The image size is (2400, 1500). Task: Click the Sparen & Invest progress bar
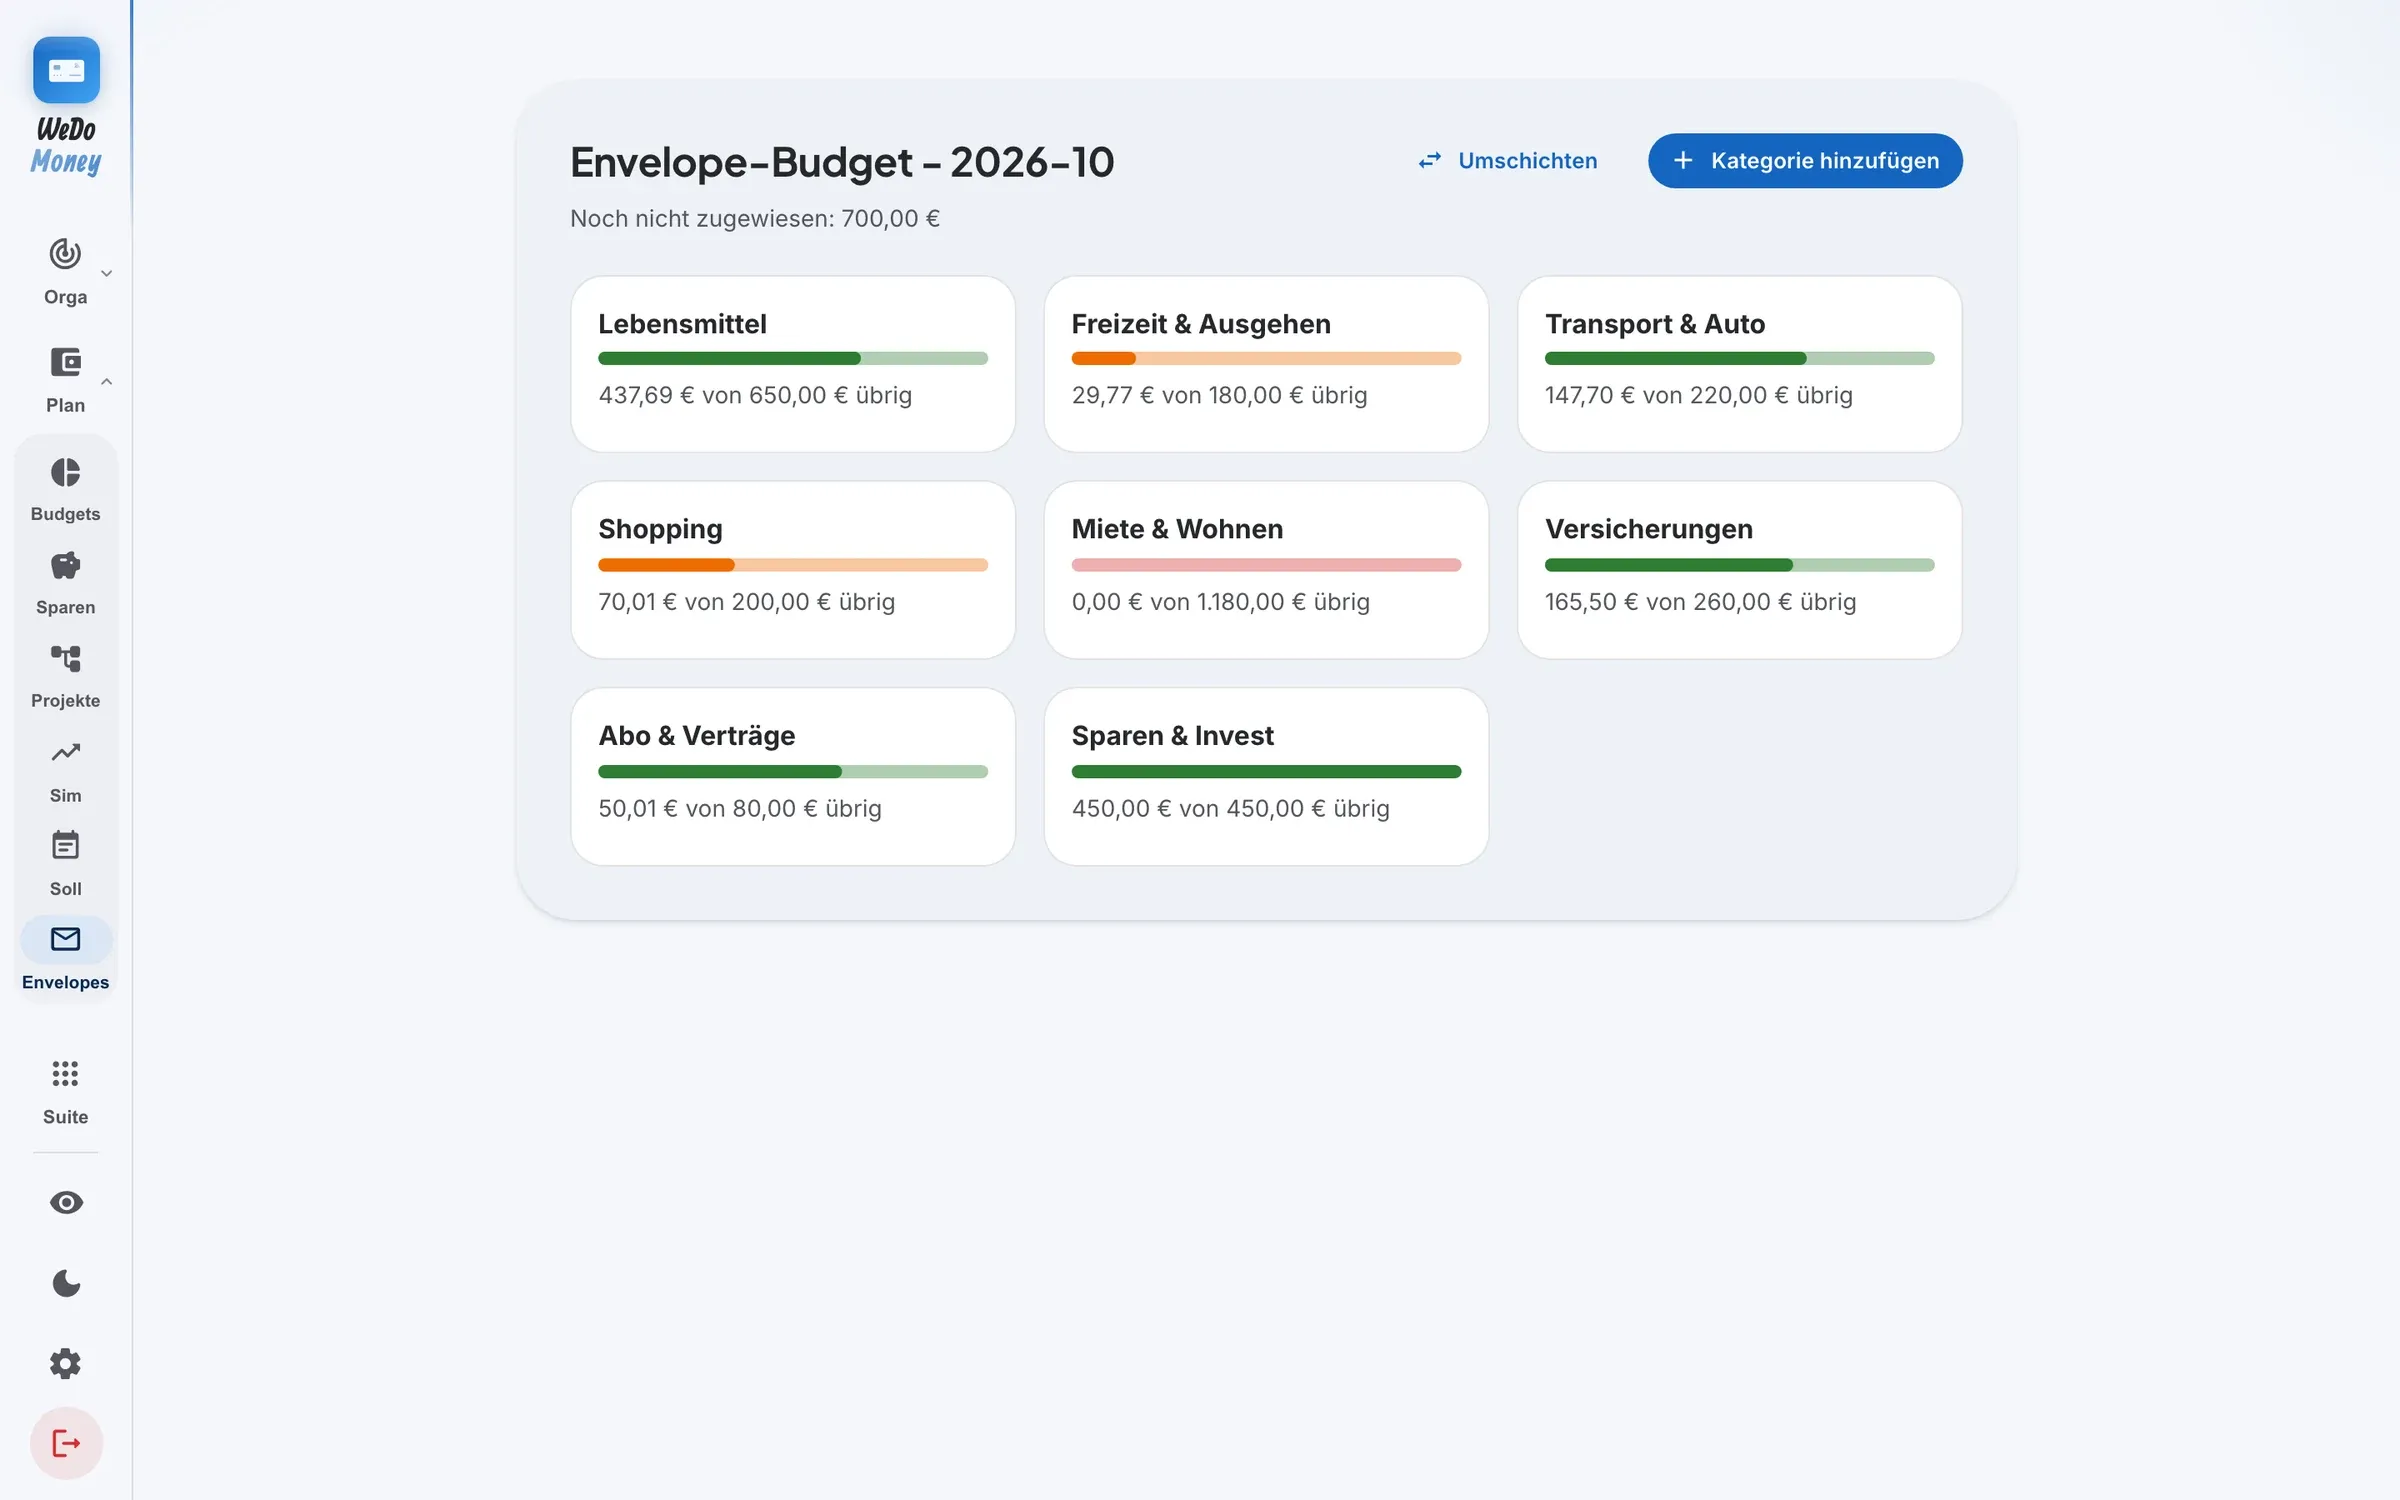(x=1266, y=772)
